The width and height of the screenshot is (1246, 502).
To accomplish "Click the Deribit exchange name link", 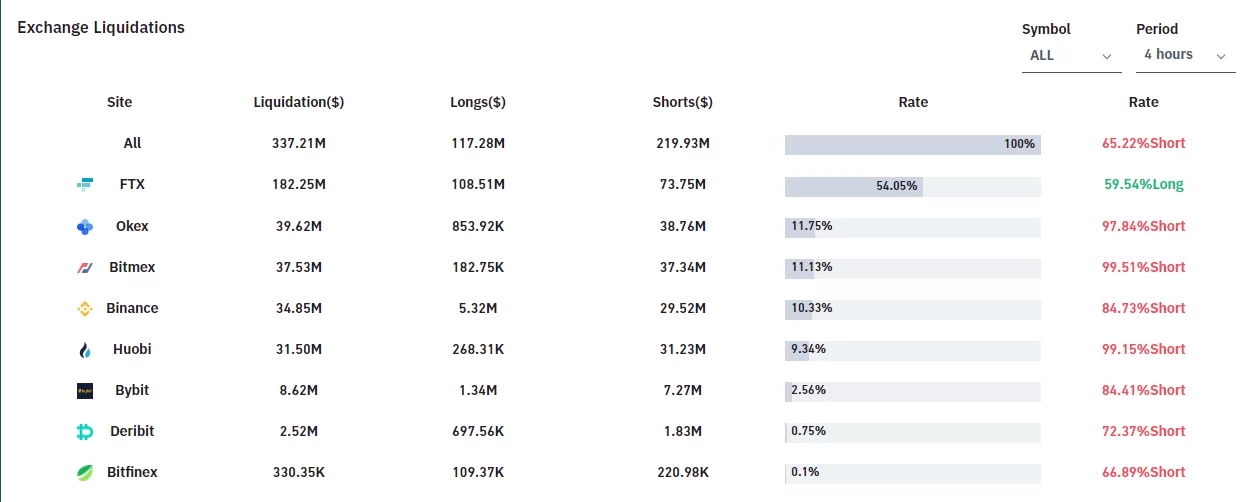I will (x=132, y=431).
